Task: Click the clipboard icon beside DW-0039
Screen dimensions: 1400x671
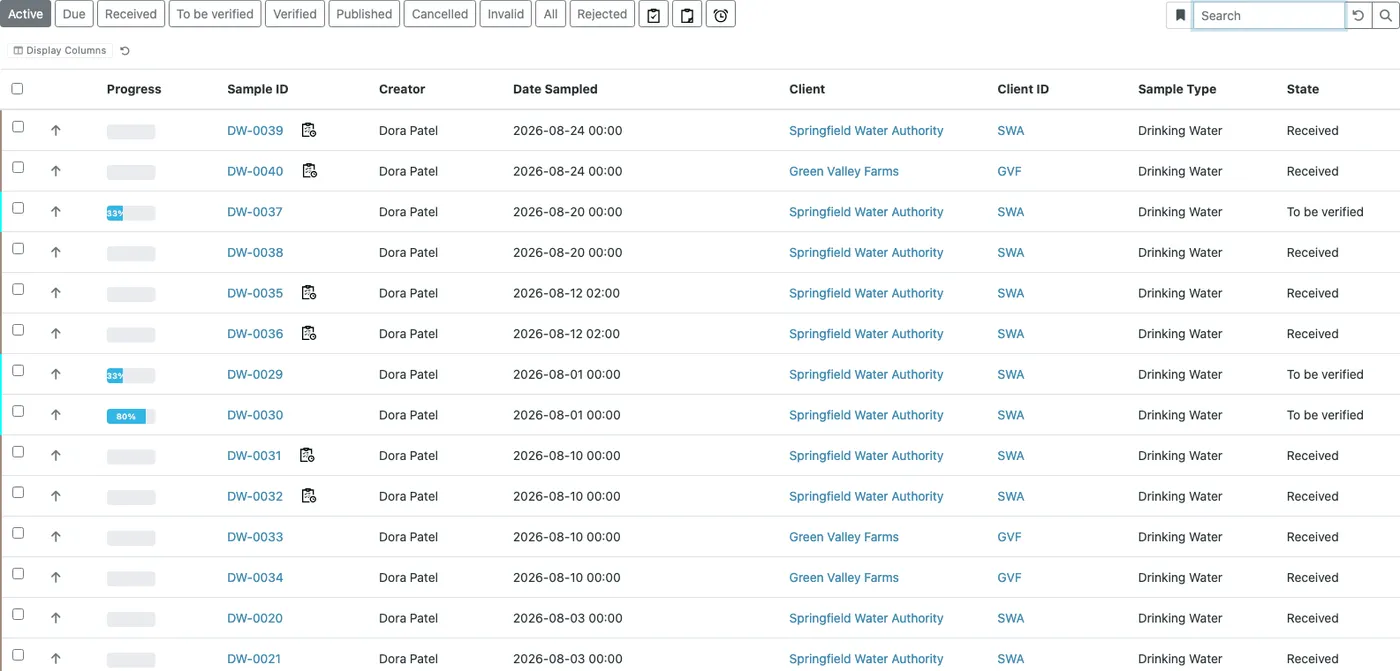Action: point(309,130)
